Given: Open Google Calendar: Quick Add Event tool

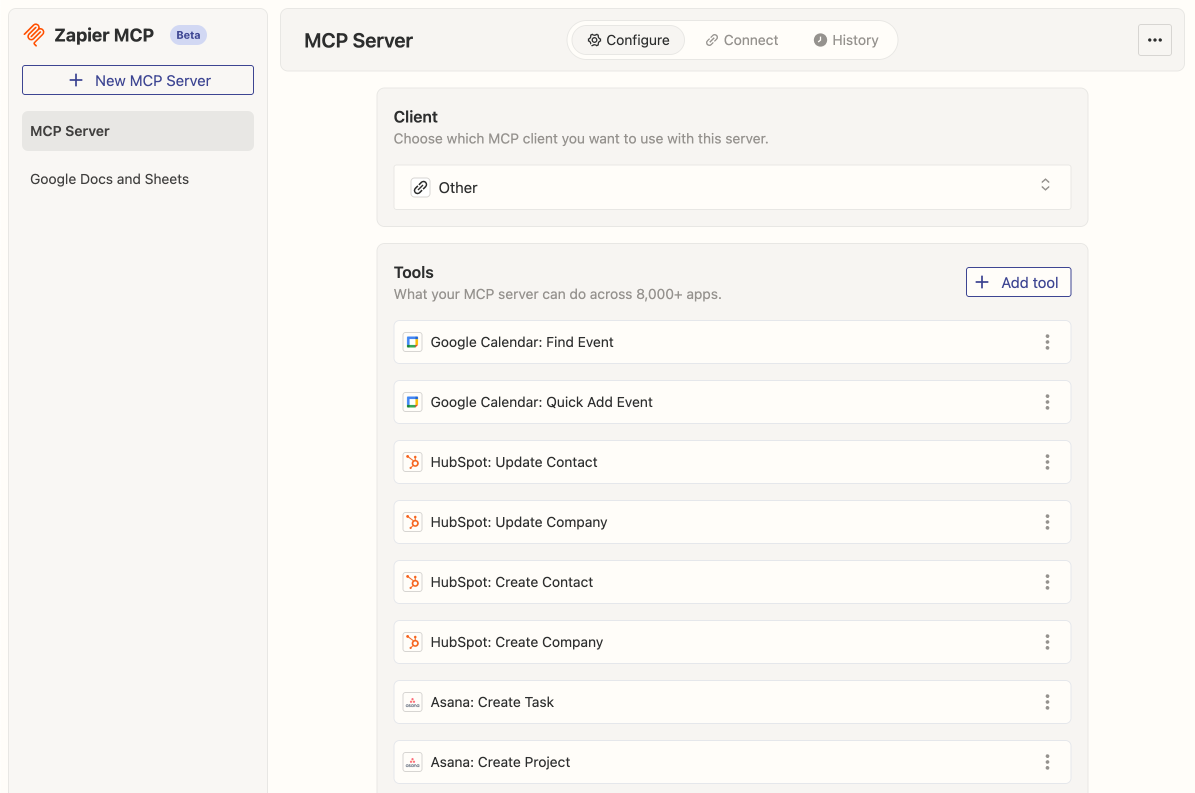Looking at the screenshot, I should [732, 402].
